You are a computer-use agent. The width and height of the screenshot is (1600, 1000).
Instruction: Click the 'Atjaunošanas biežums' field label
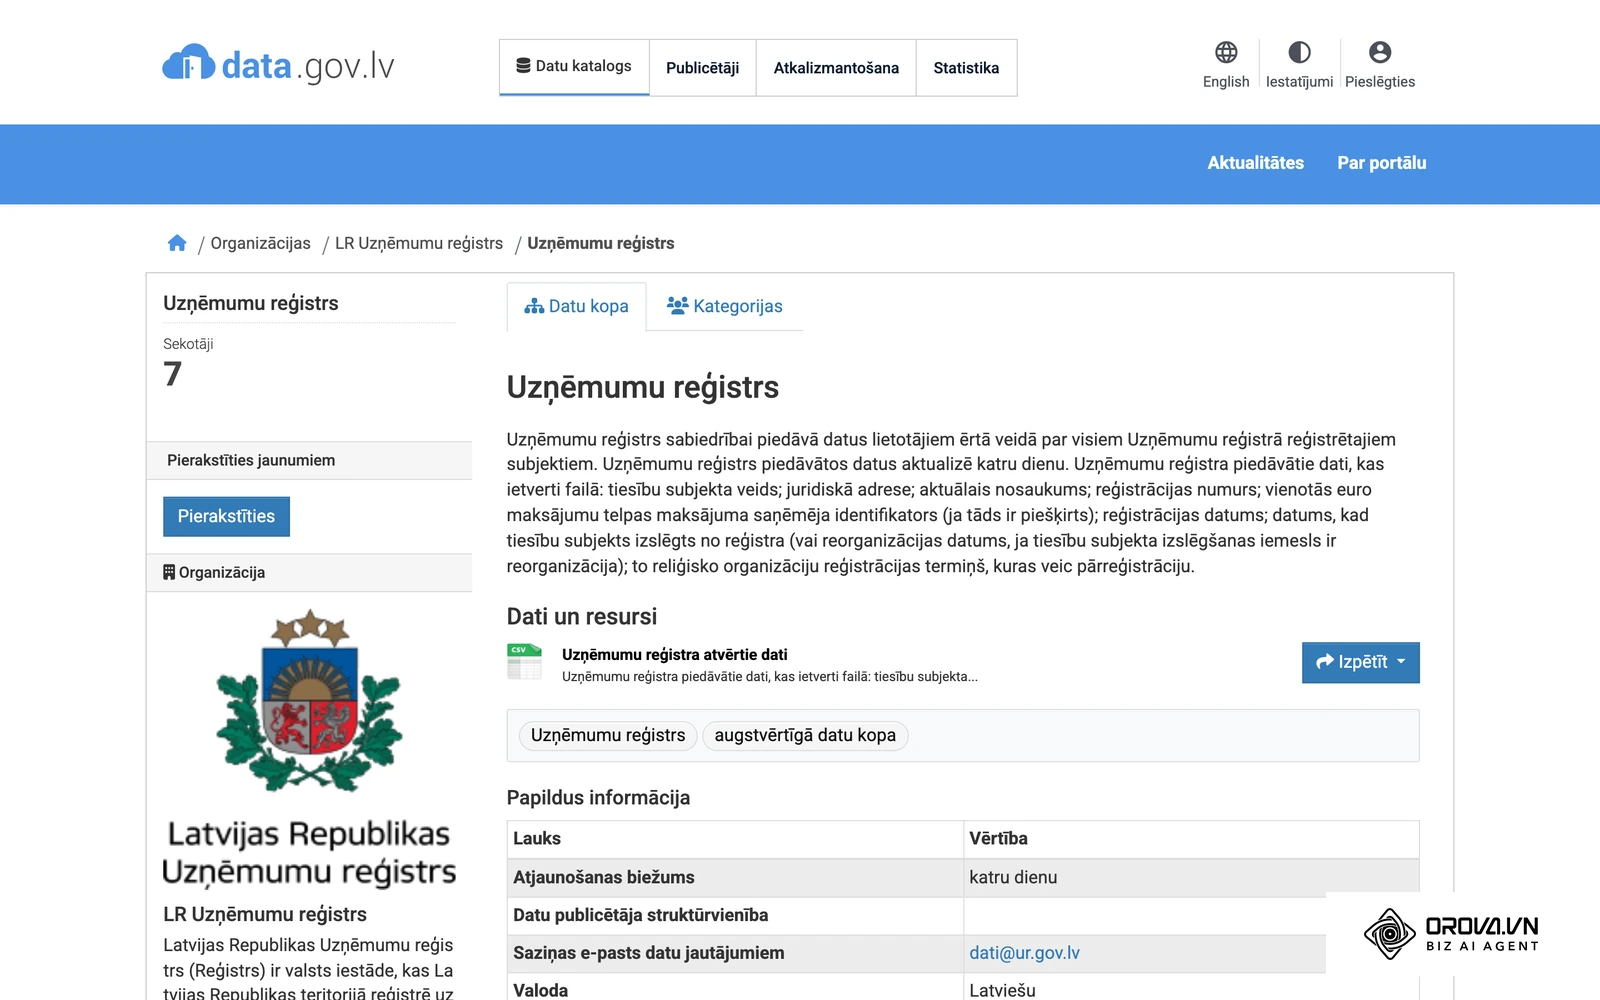point(604,877)
